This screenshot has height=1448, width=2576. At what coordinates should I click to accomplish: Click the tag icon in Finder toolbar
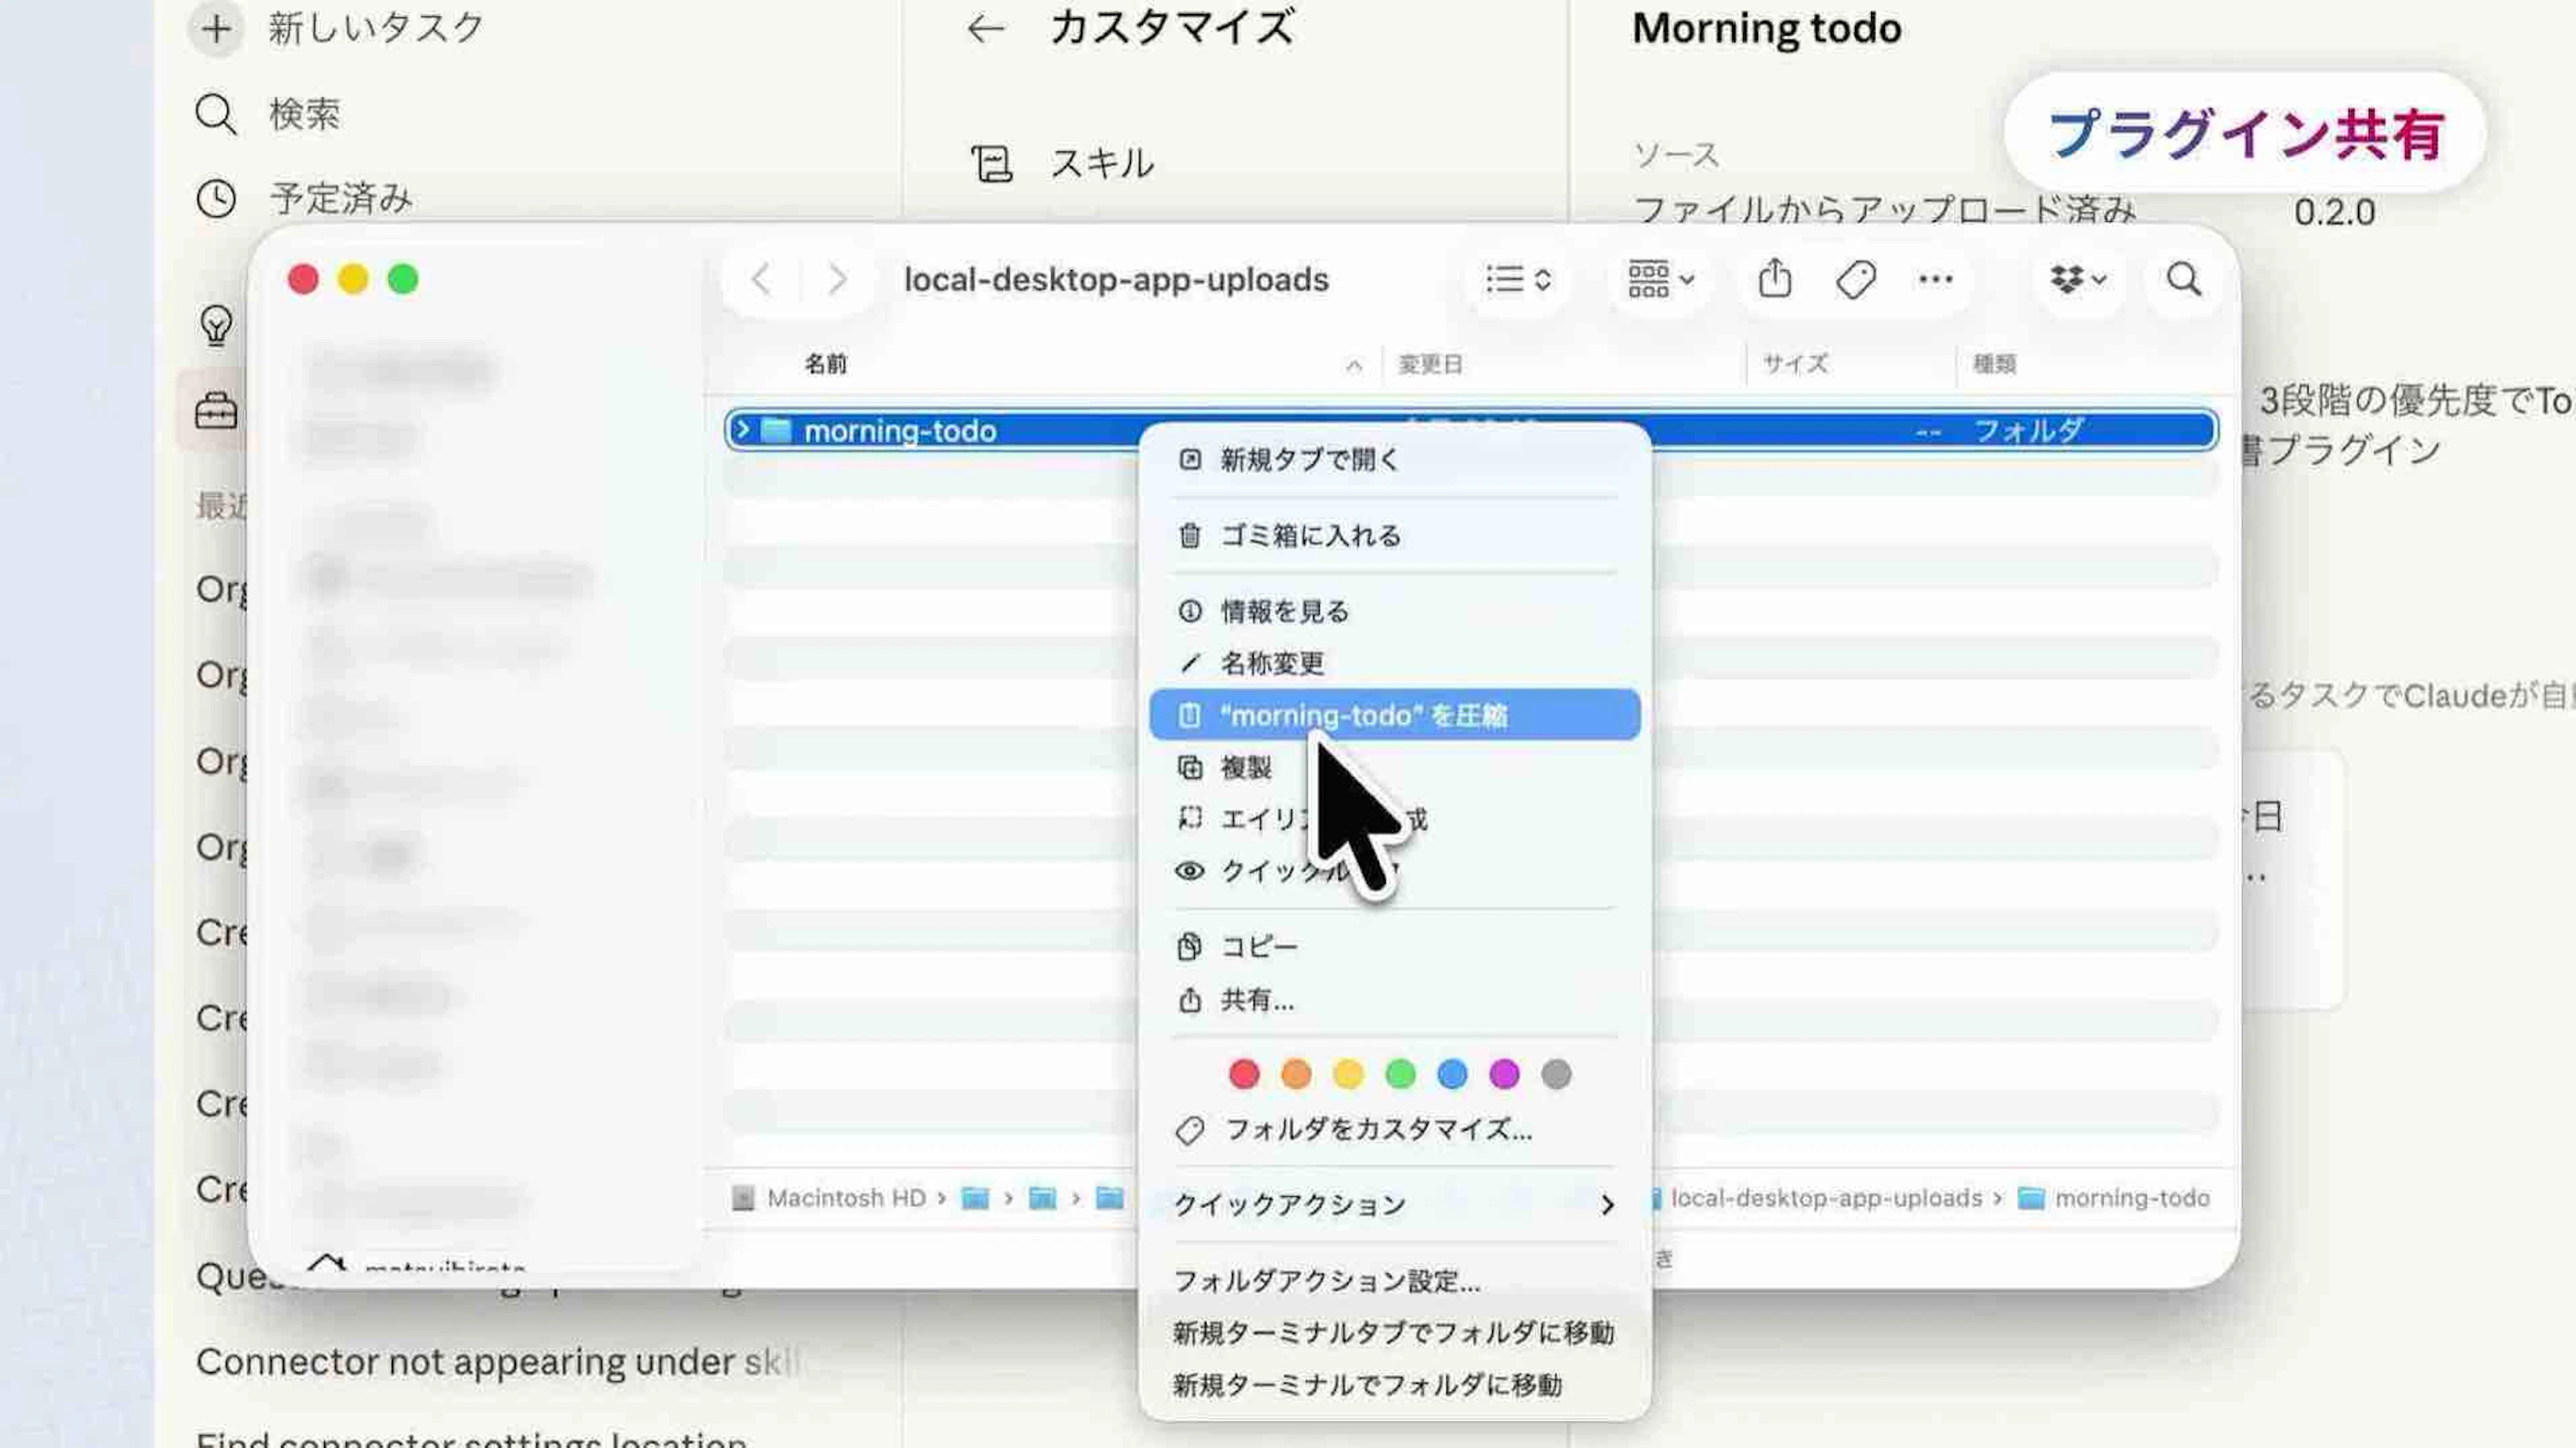tap(1855, 279)
